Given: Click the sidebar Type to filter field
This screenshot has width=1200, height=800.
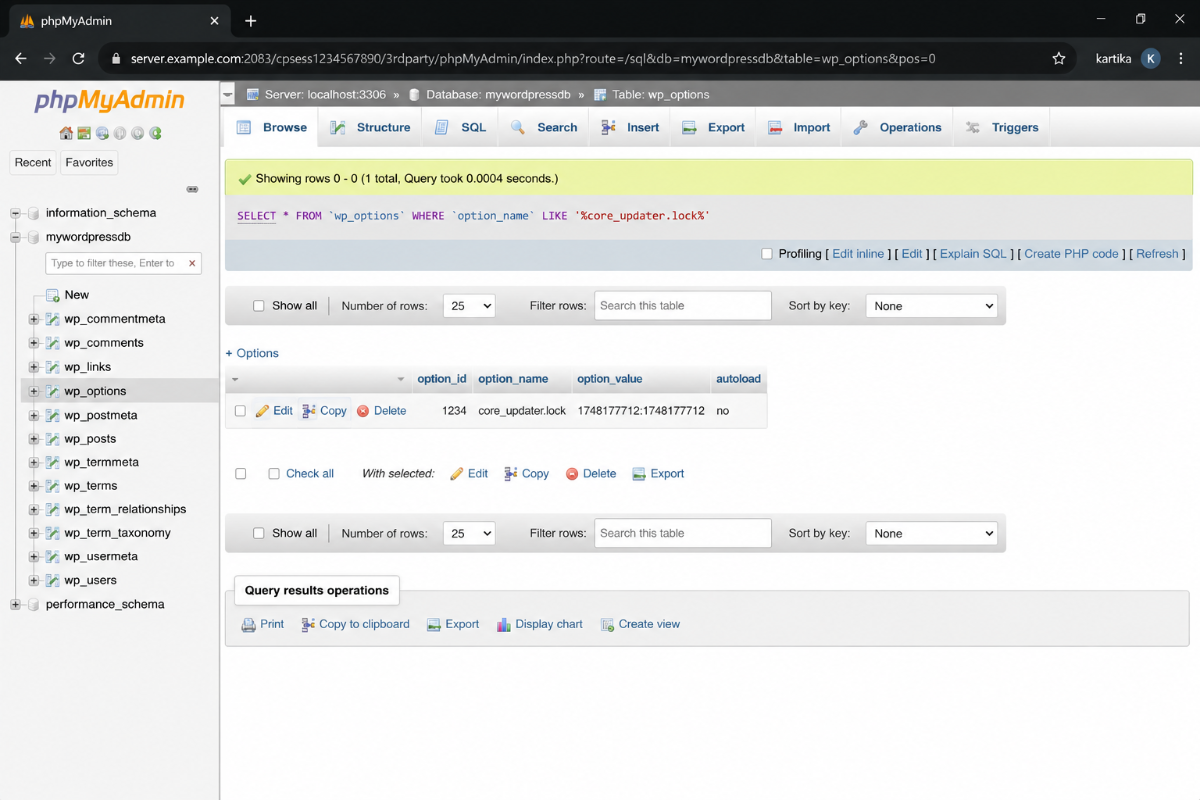Looking at the screenshot, I should pyautogui.click(x=123, y=263).
